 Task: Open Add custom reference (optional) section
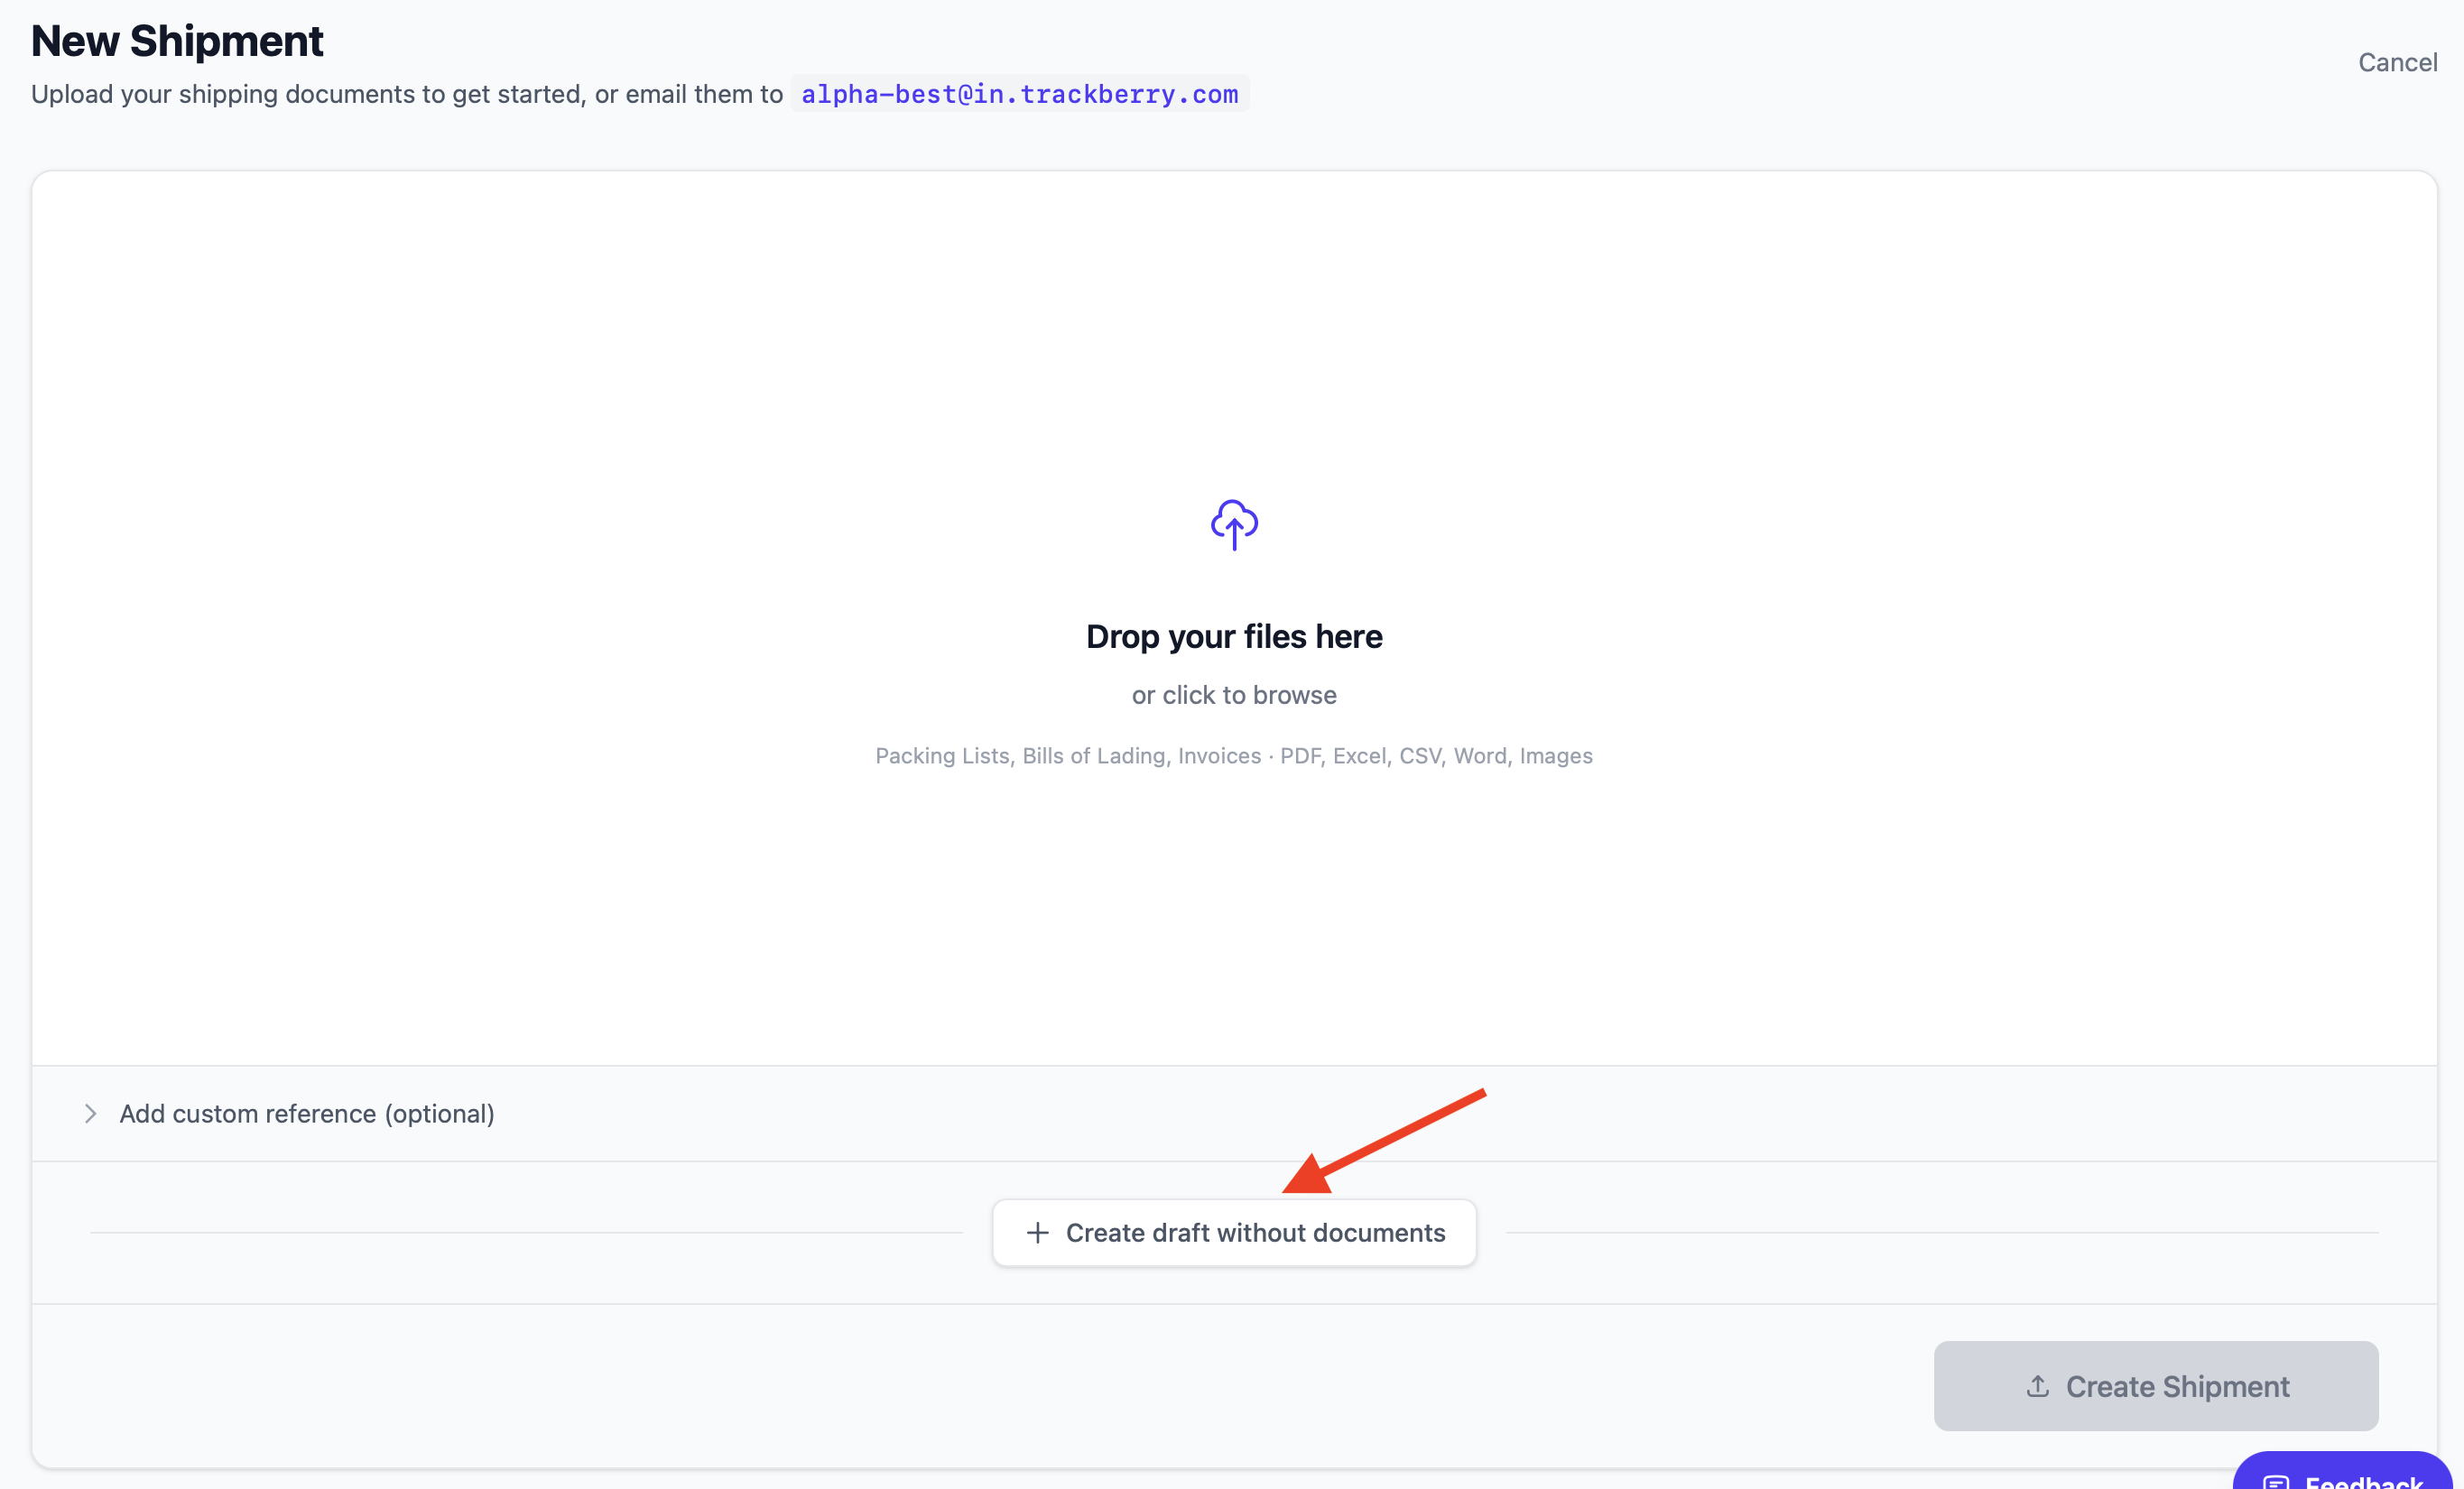(307, 1114)
